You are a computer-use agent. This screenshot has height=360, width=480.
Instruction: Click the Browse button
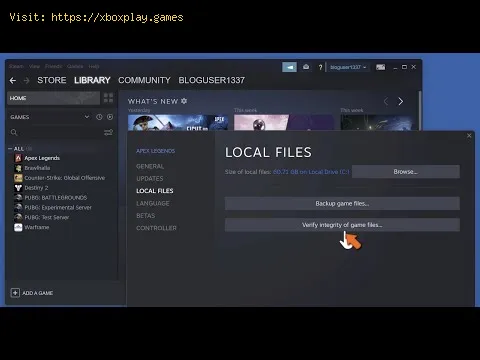(x=406, y=172)
